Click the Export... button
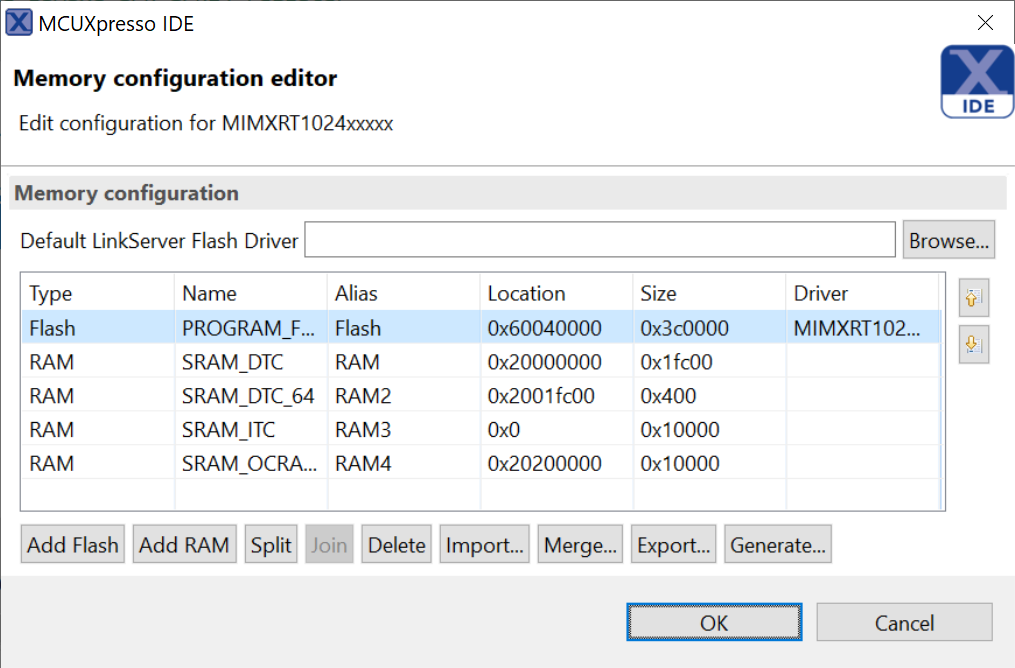The image size is (1015, 668). click(673, 545)
